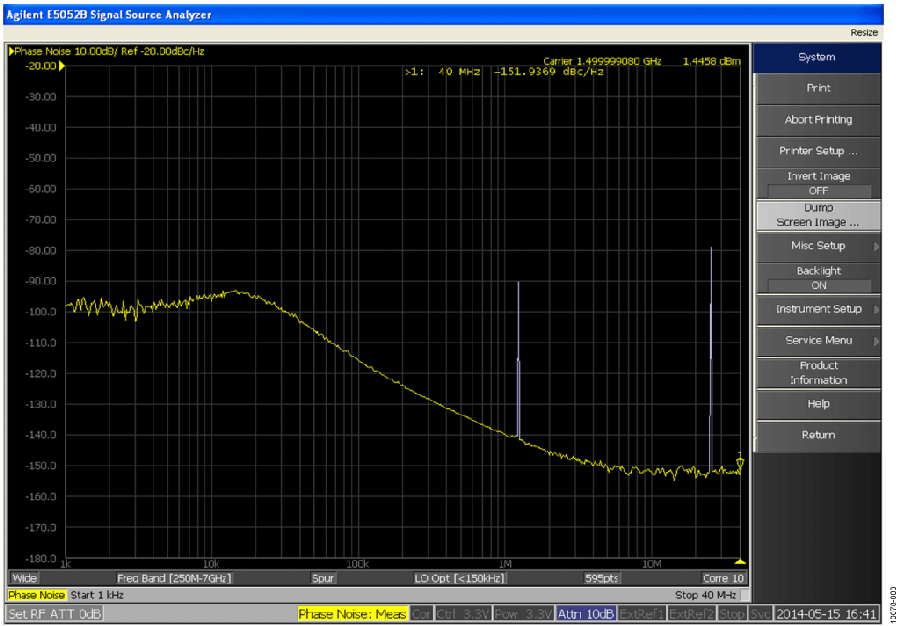
Task: Open Product Information softkey
Action: pyautogui.click(x=818, y=373)
